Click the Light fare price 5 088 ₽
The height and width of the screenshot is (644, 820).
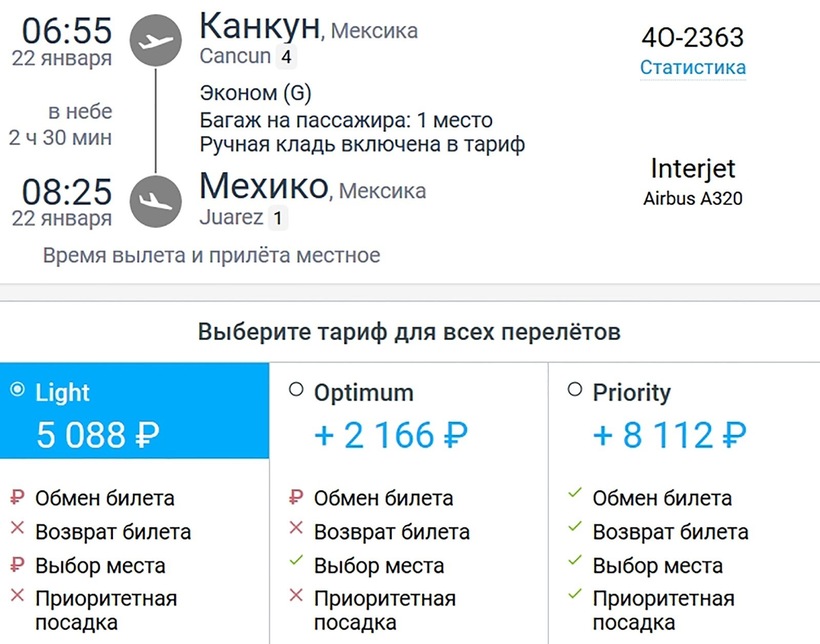(98, 435)
